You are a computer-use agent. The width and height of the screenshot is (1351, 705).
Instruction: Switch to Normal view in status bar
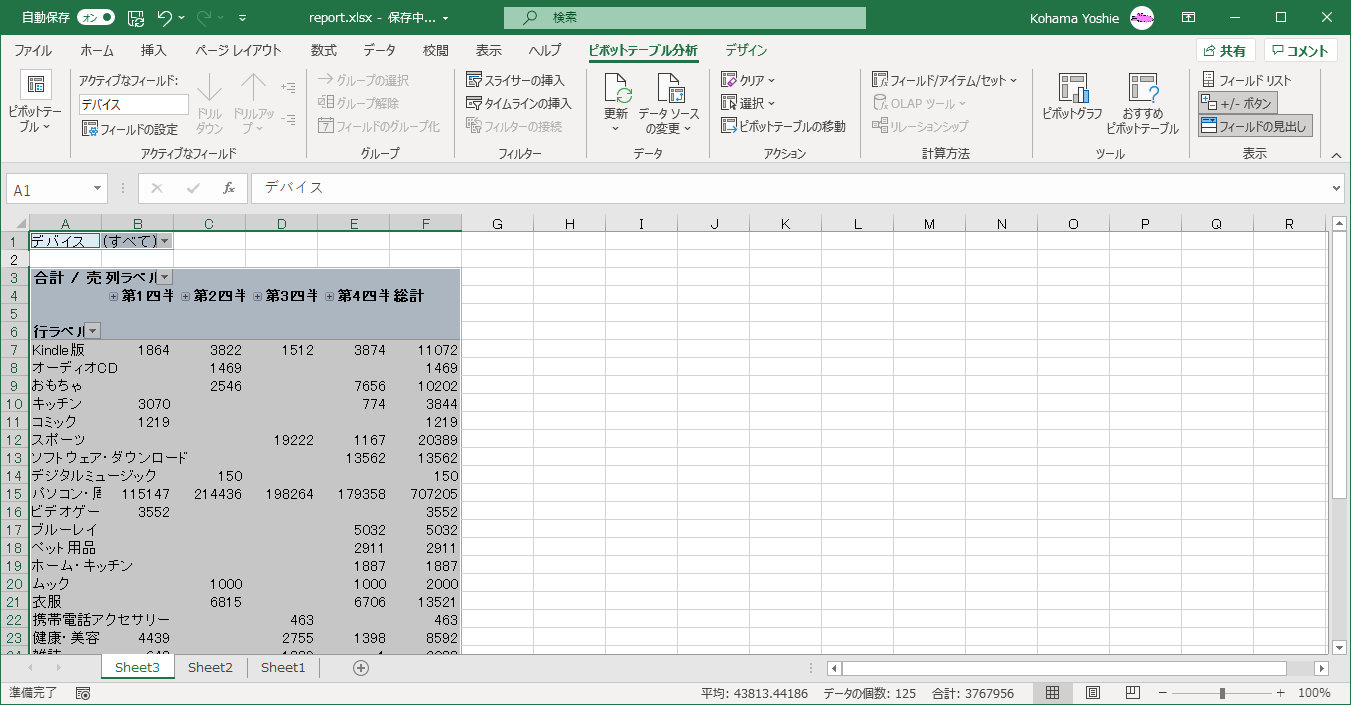1053,693
